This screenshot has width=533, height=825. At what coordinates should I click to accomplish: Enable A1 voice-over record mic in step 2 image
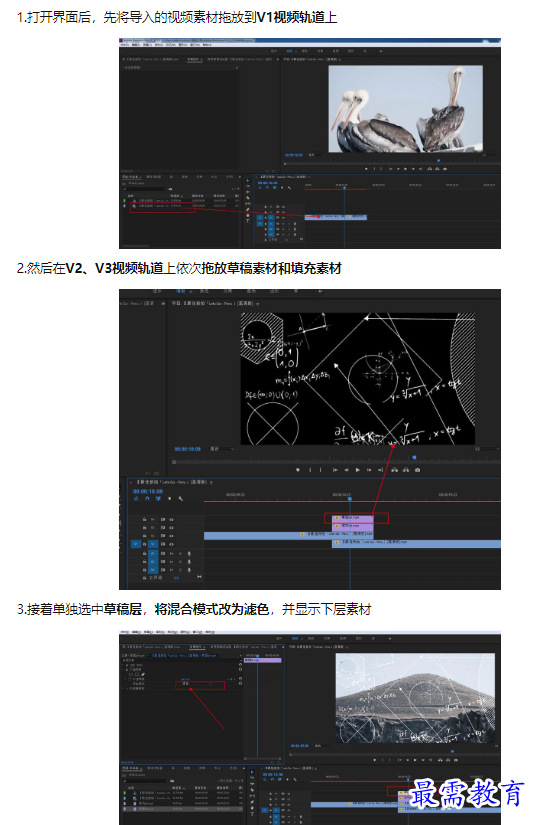189,554
